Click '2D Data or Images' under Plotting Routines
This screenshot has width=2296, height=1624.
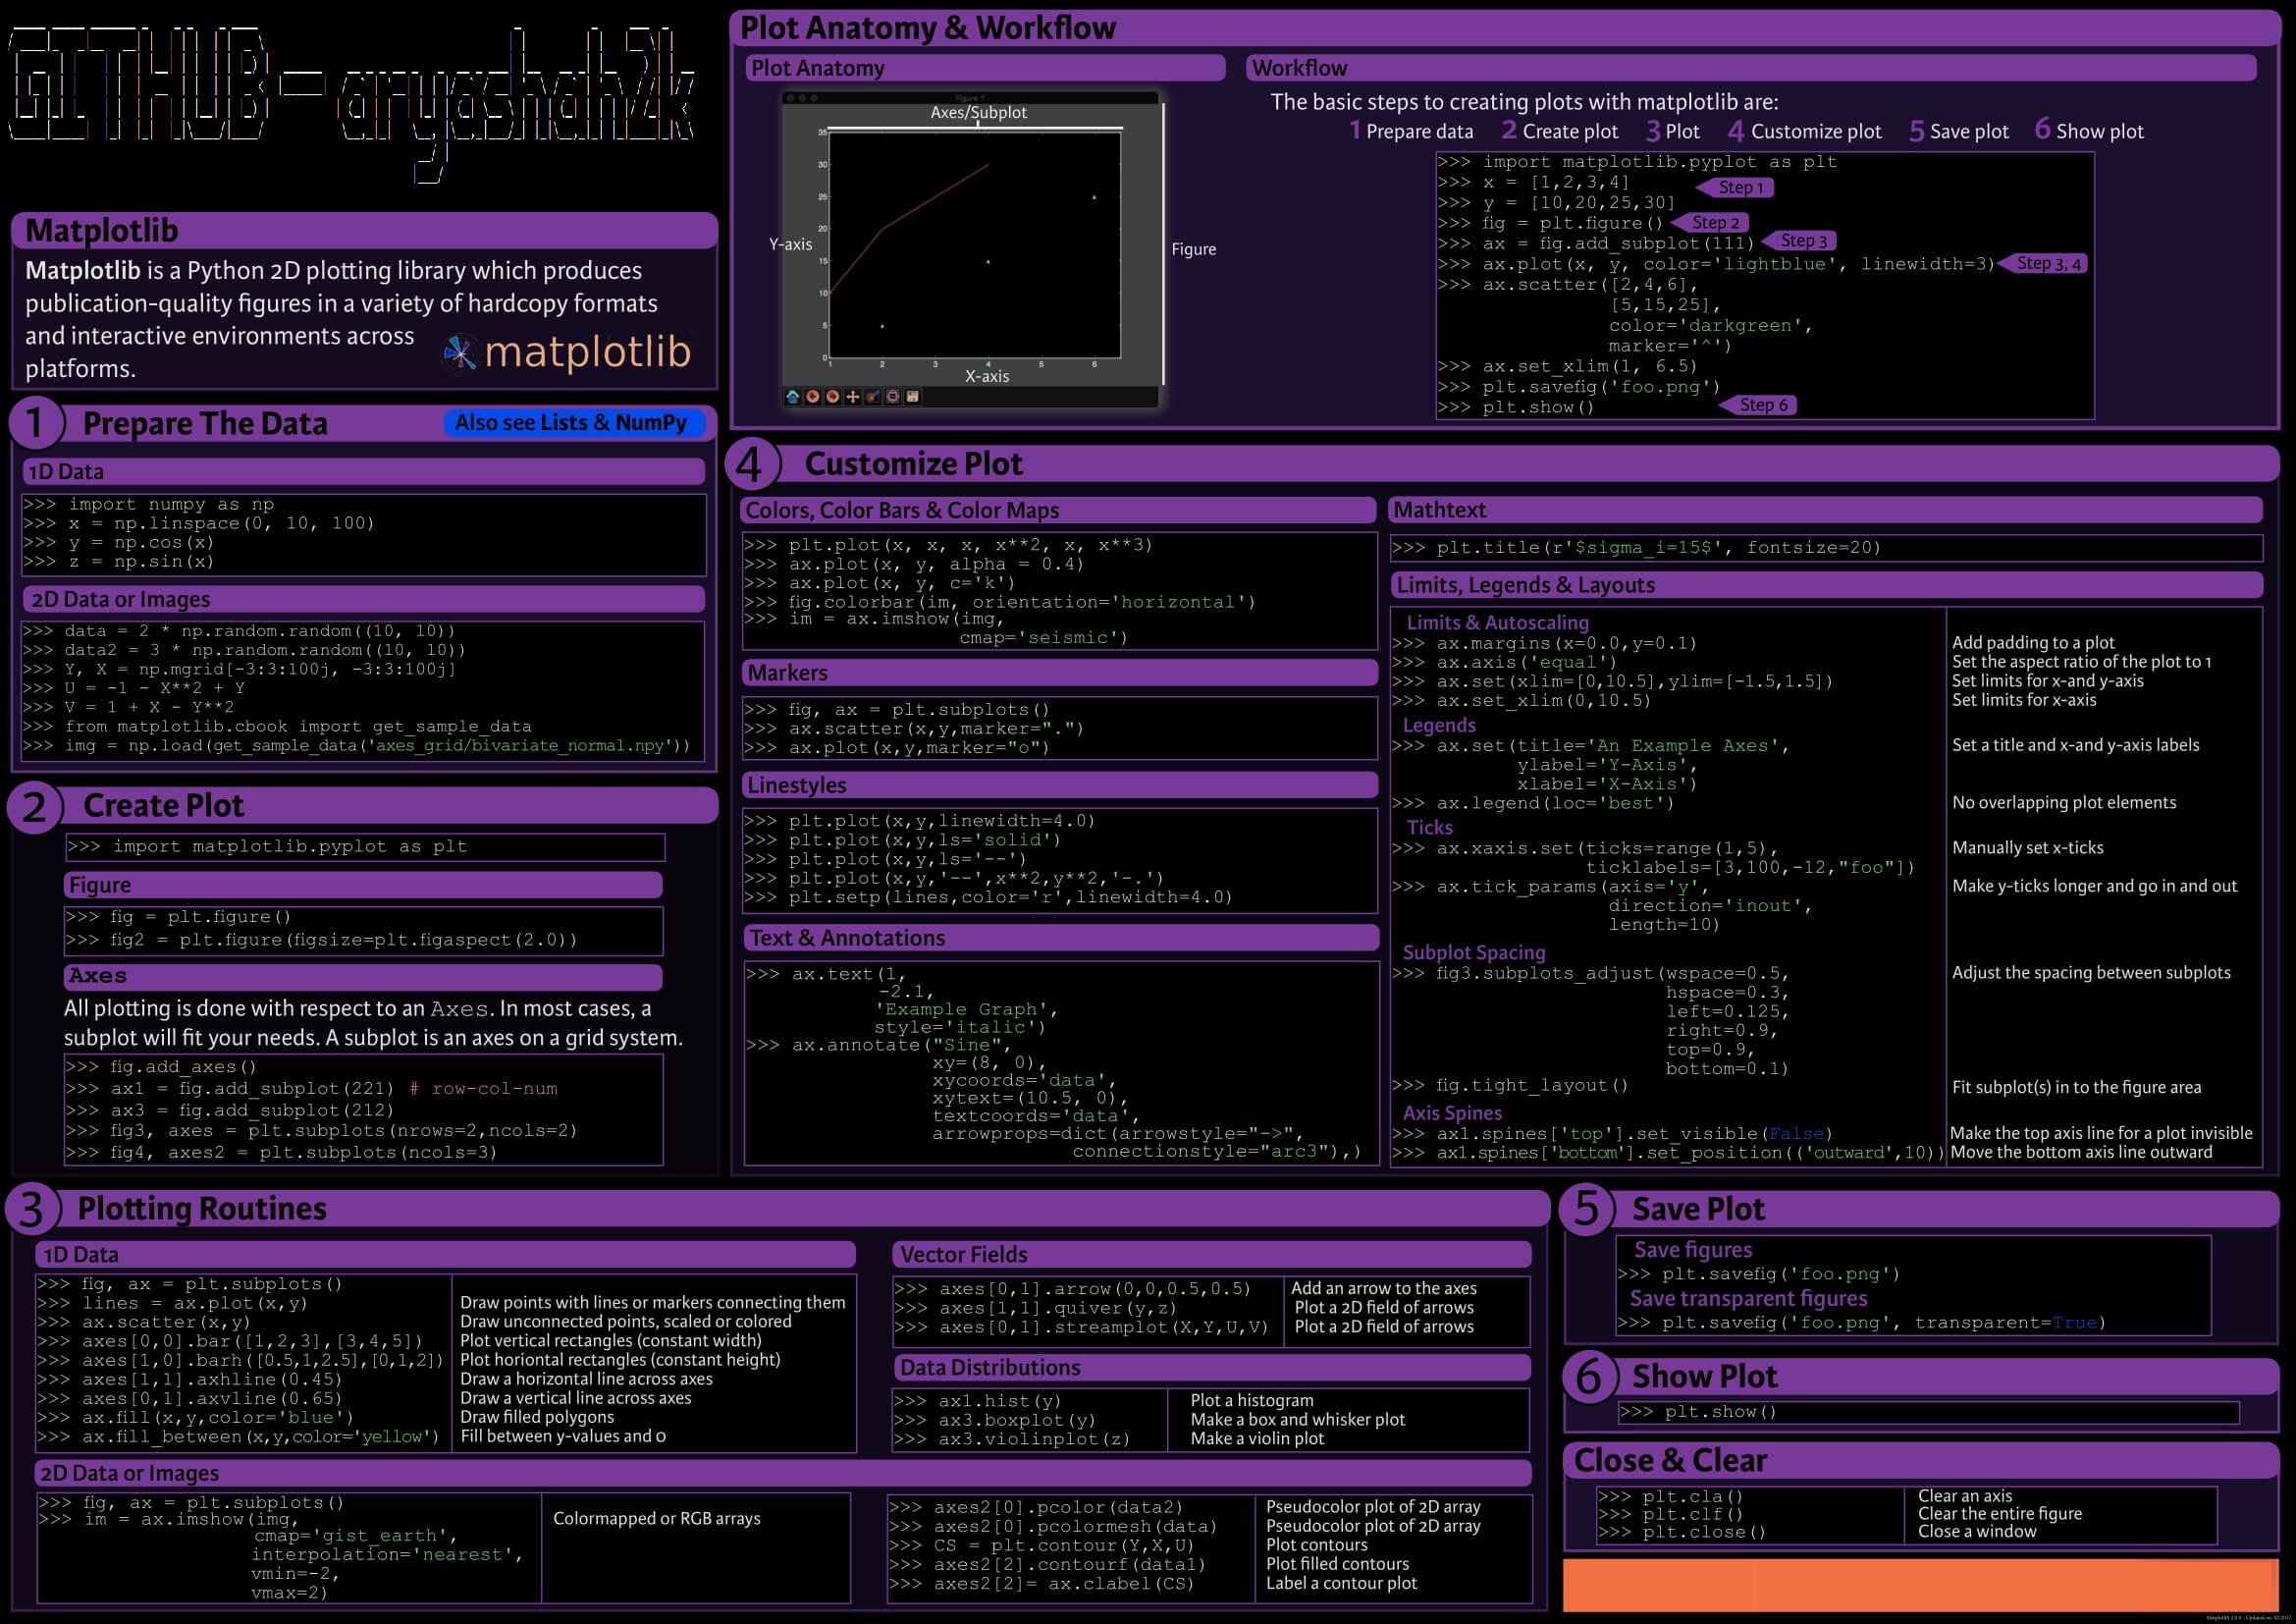(783, 1473)
